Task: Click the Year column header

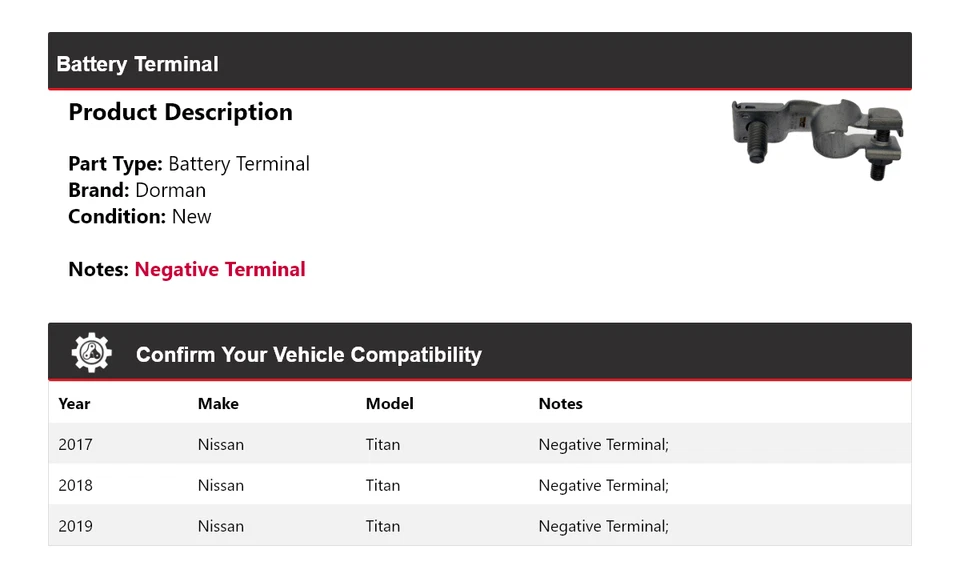Action: point(74,404)
